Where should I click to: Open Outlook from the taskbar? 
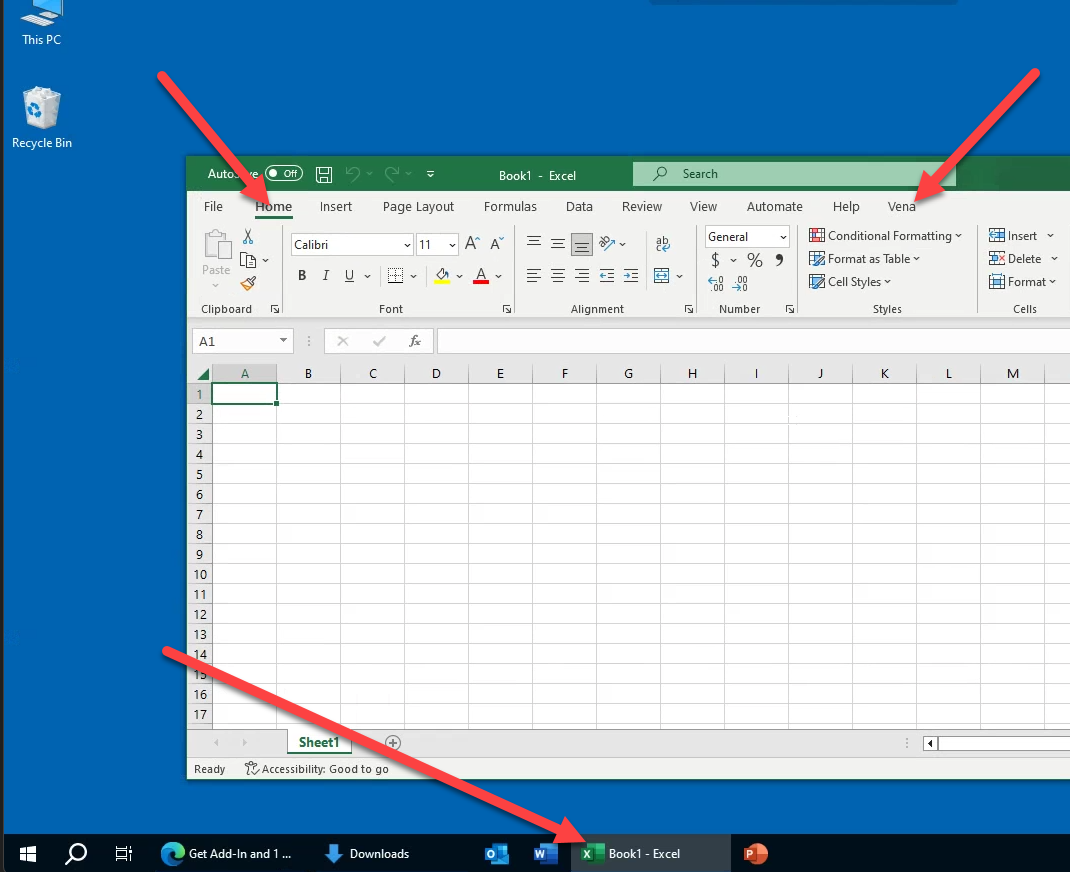(497, 854)
